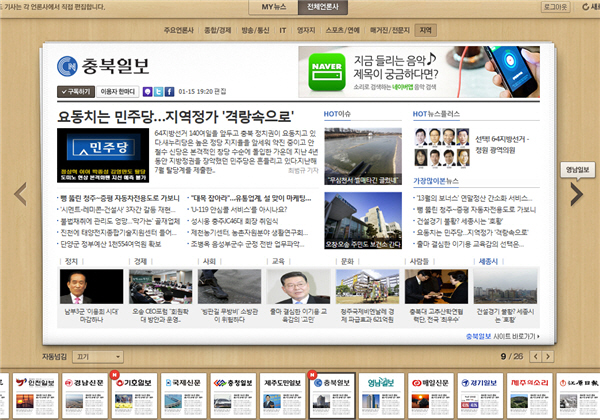Toggle the 구독하기 subscribe button

76,92
